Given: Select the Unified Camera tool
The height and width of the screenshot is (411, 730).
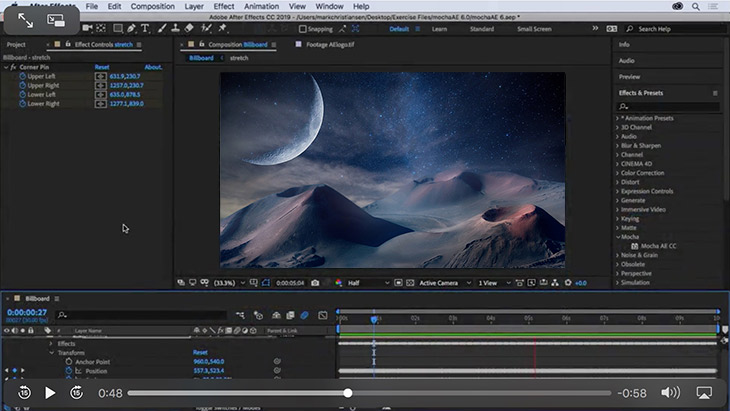Looking at the screenshot, I should [87, 28].
